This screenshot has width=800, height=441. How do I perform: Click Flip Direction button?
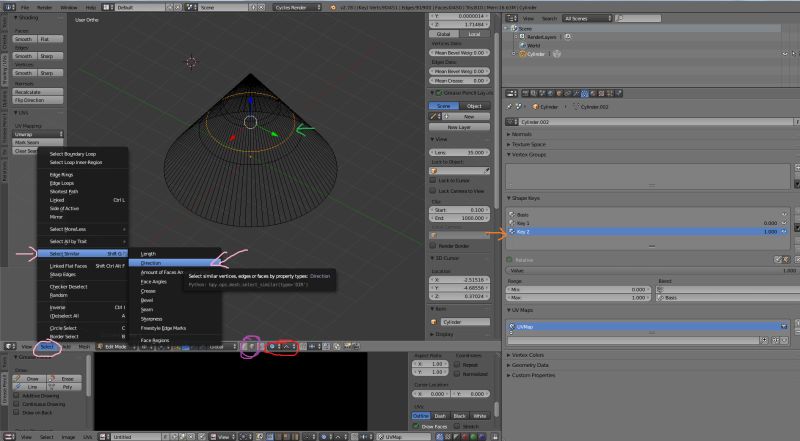tap(38, 100)
